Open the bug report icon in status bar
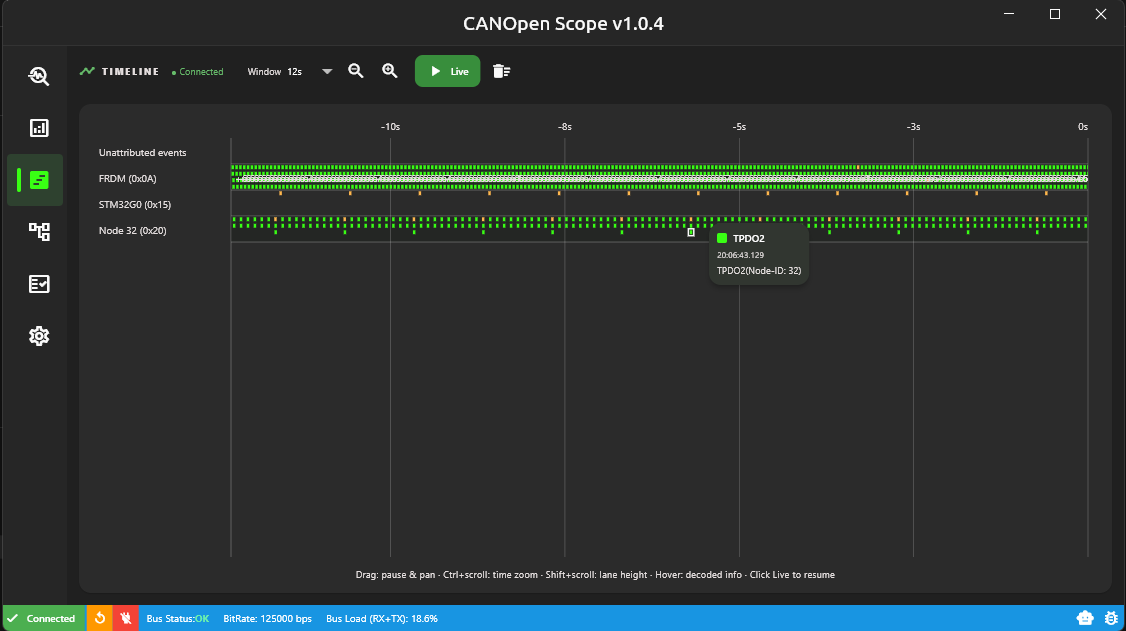This screenshot has height=631, width=1126. [1111, 618]
